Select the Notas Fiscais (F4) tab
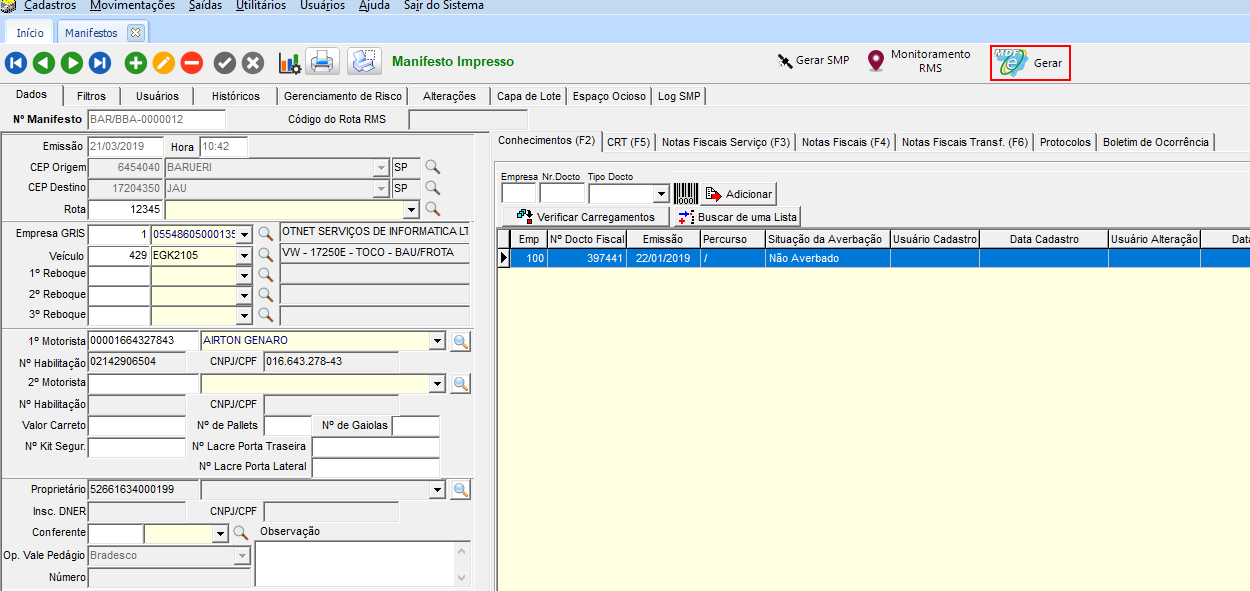1250x591 pixels. (x=846, y=142)
